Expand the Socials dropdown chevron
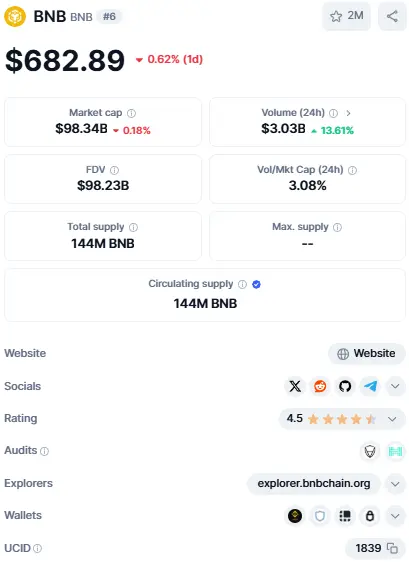Screen dimensions: 409x562 (395, 386)
